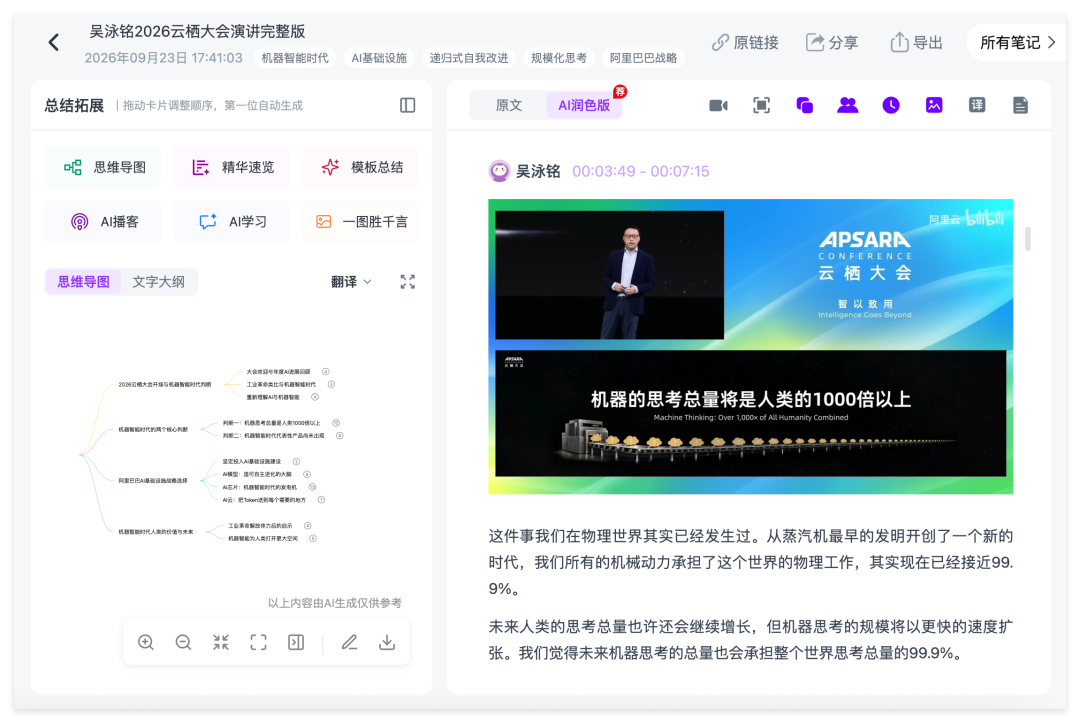Screen dimensions: 1080x723
Task: Click mind map node 机器智能时代人类的价值与未来
Action: (156, 532)
